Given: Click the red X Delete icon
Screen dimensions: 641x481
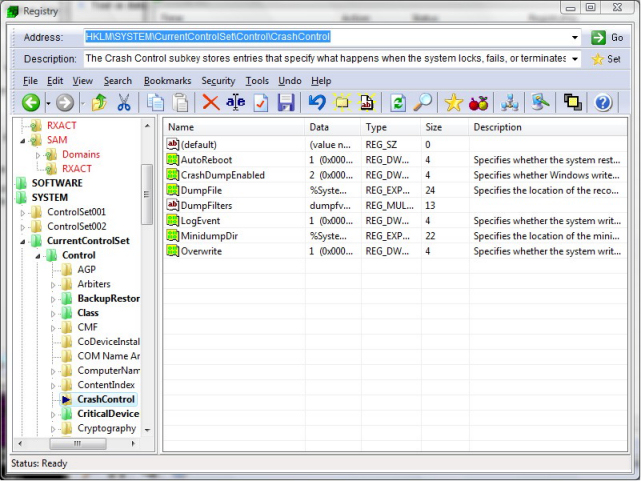Looking at the screenshot, I should tap(211, 102).
